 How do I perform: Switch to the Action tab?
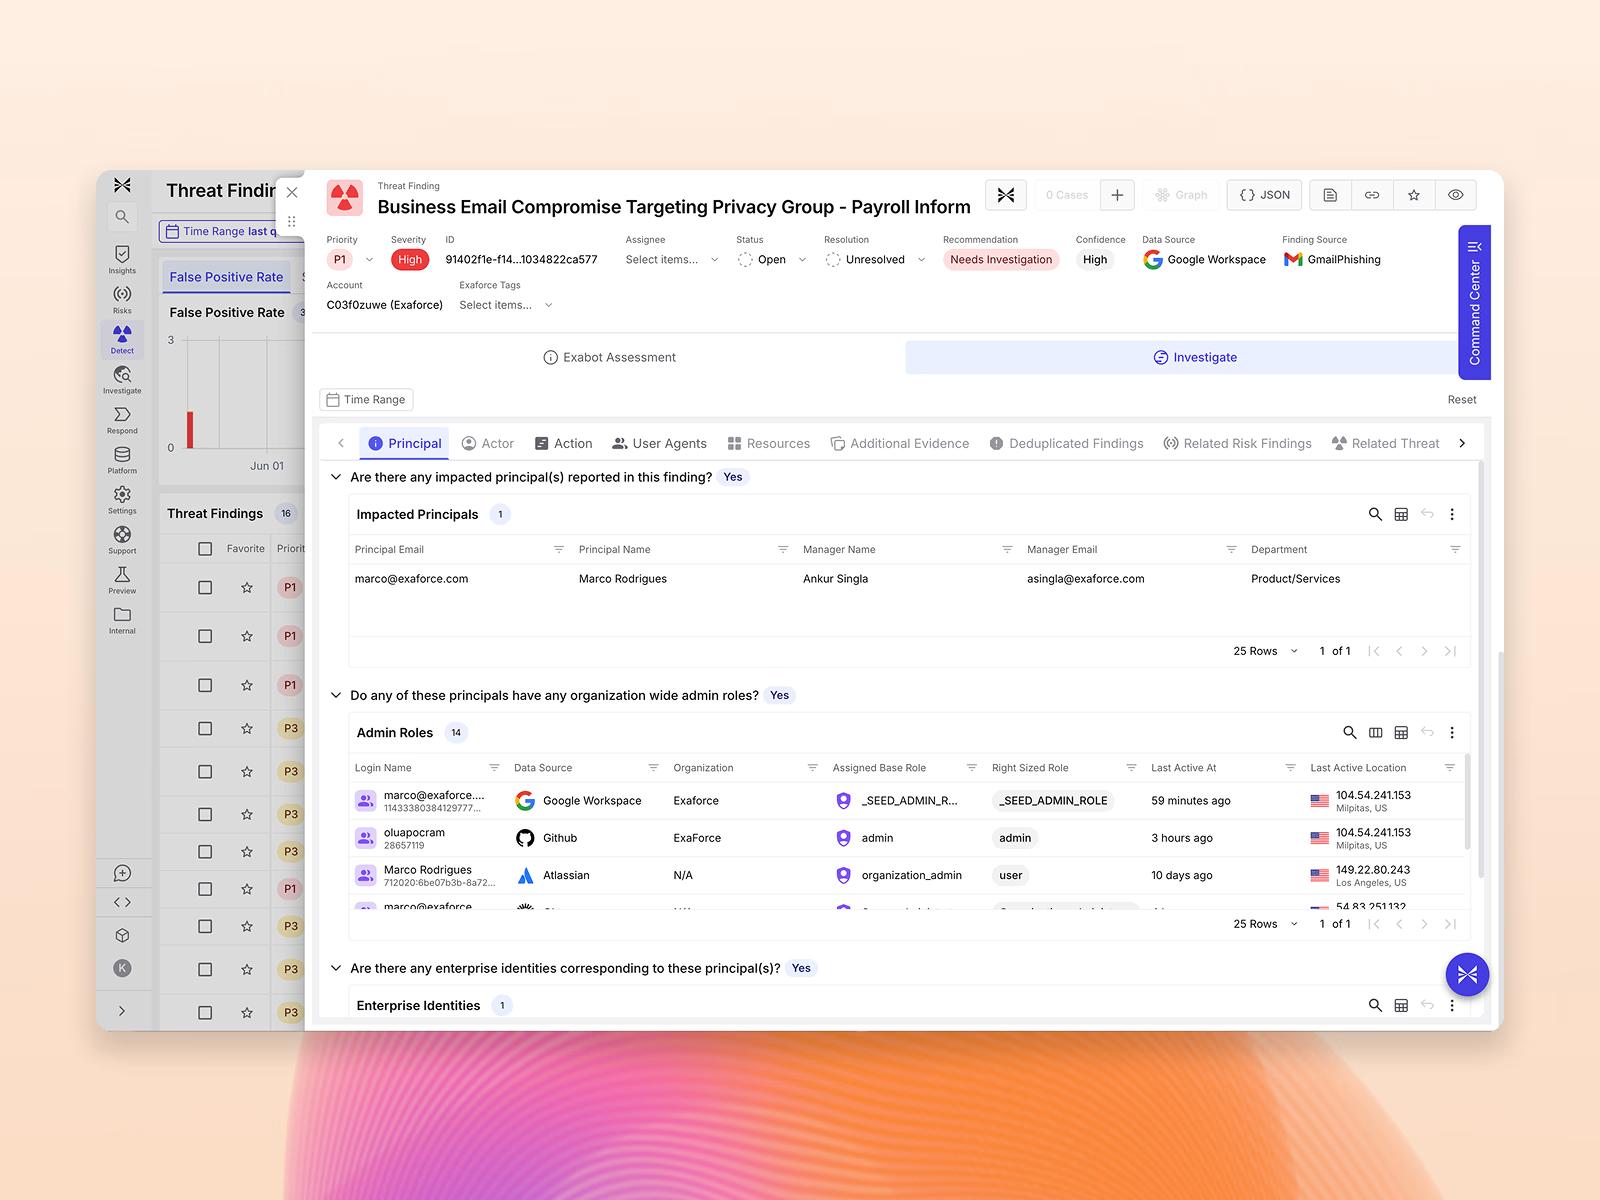(x=563, y=443)
